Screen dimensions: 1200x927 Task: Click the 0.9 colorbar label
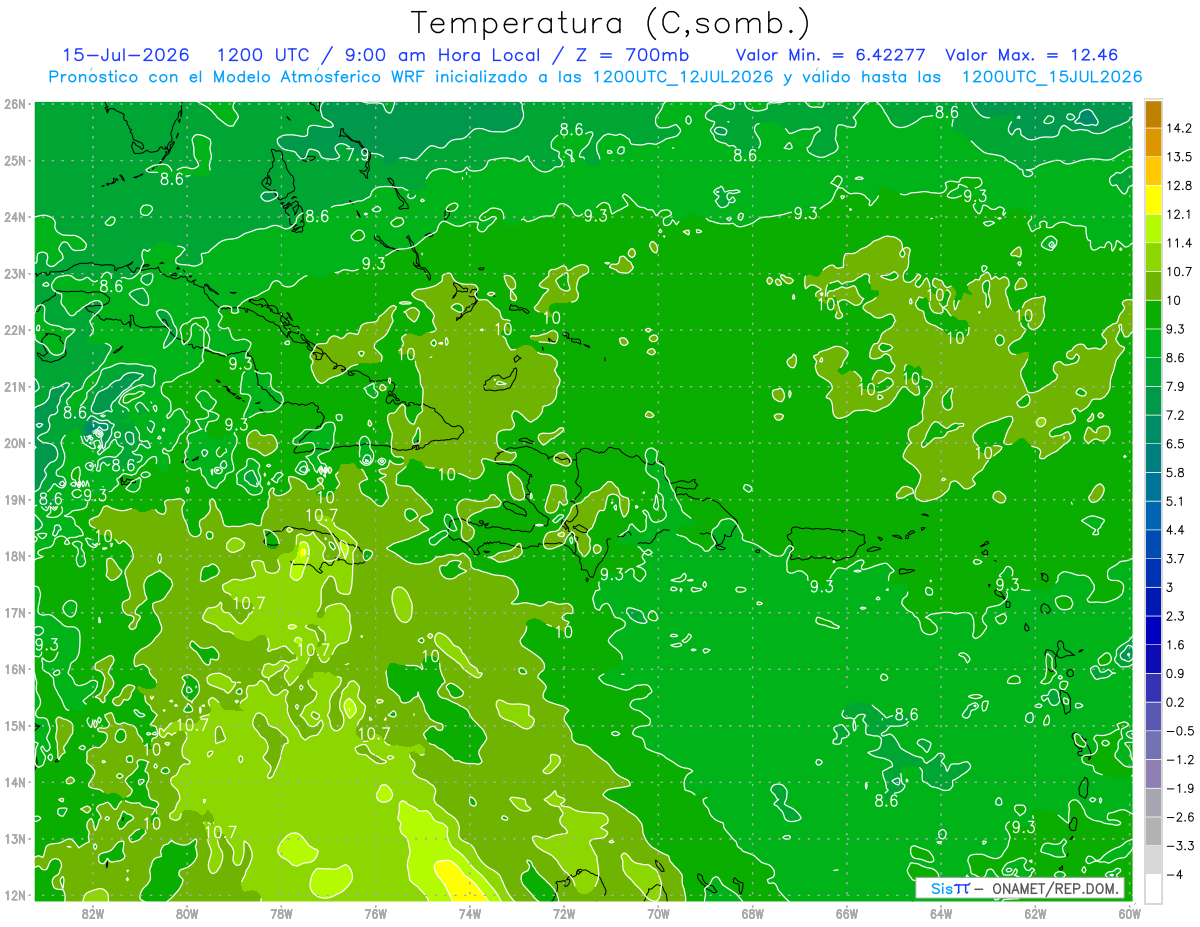pos(1174,673)
